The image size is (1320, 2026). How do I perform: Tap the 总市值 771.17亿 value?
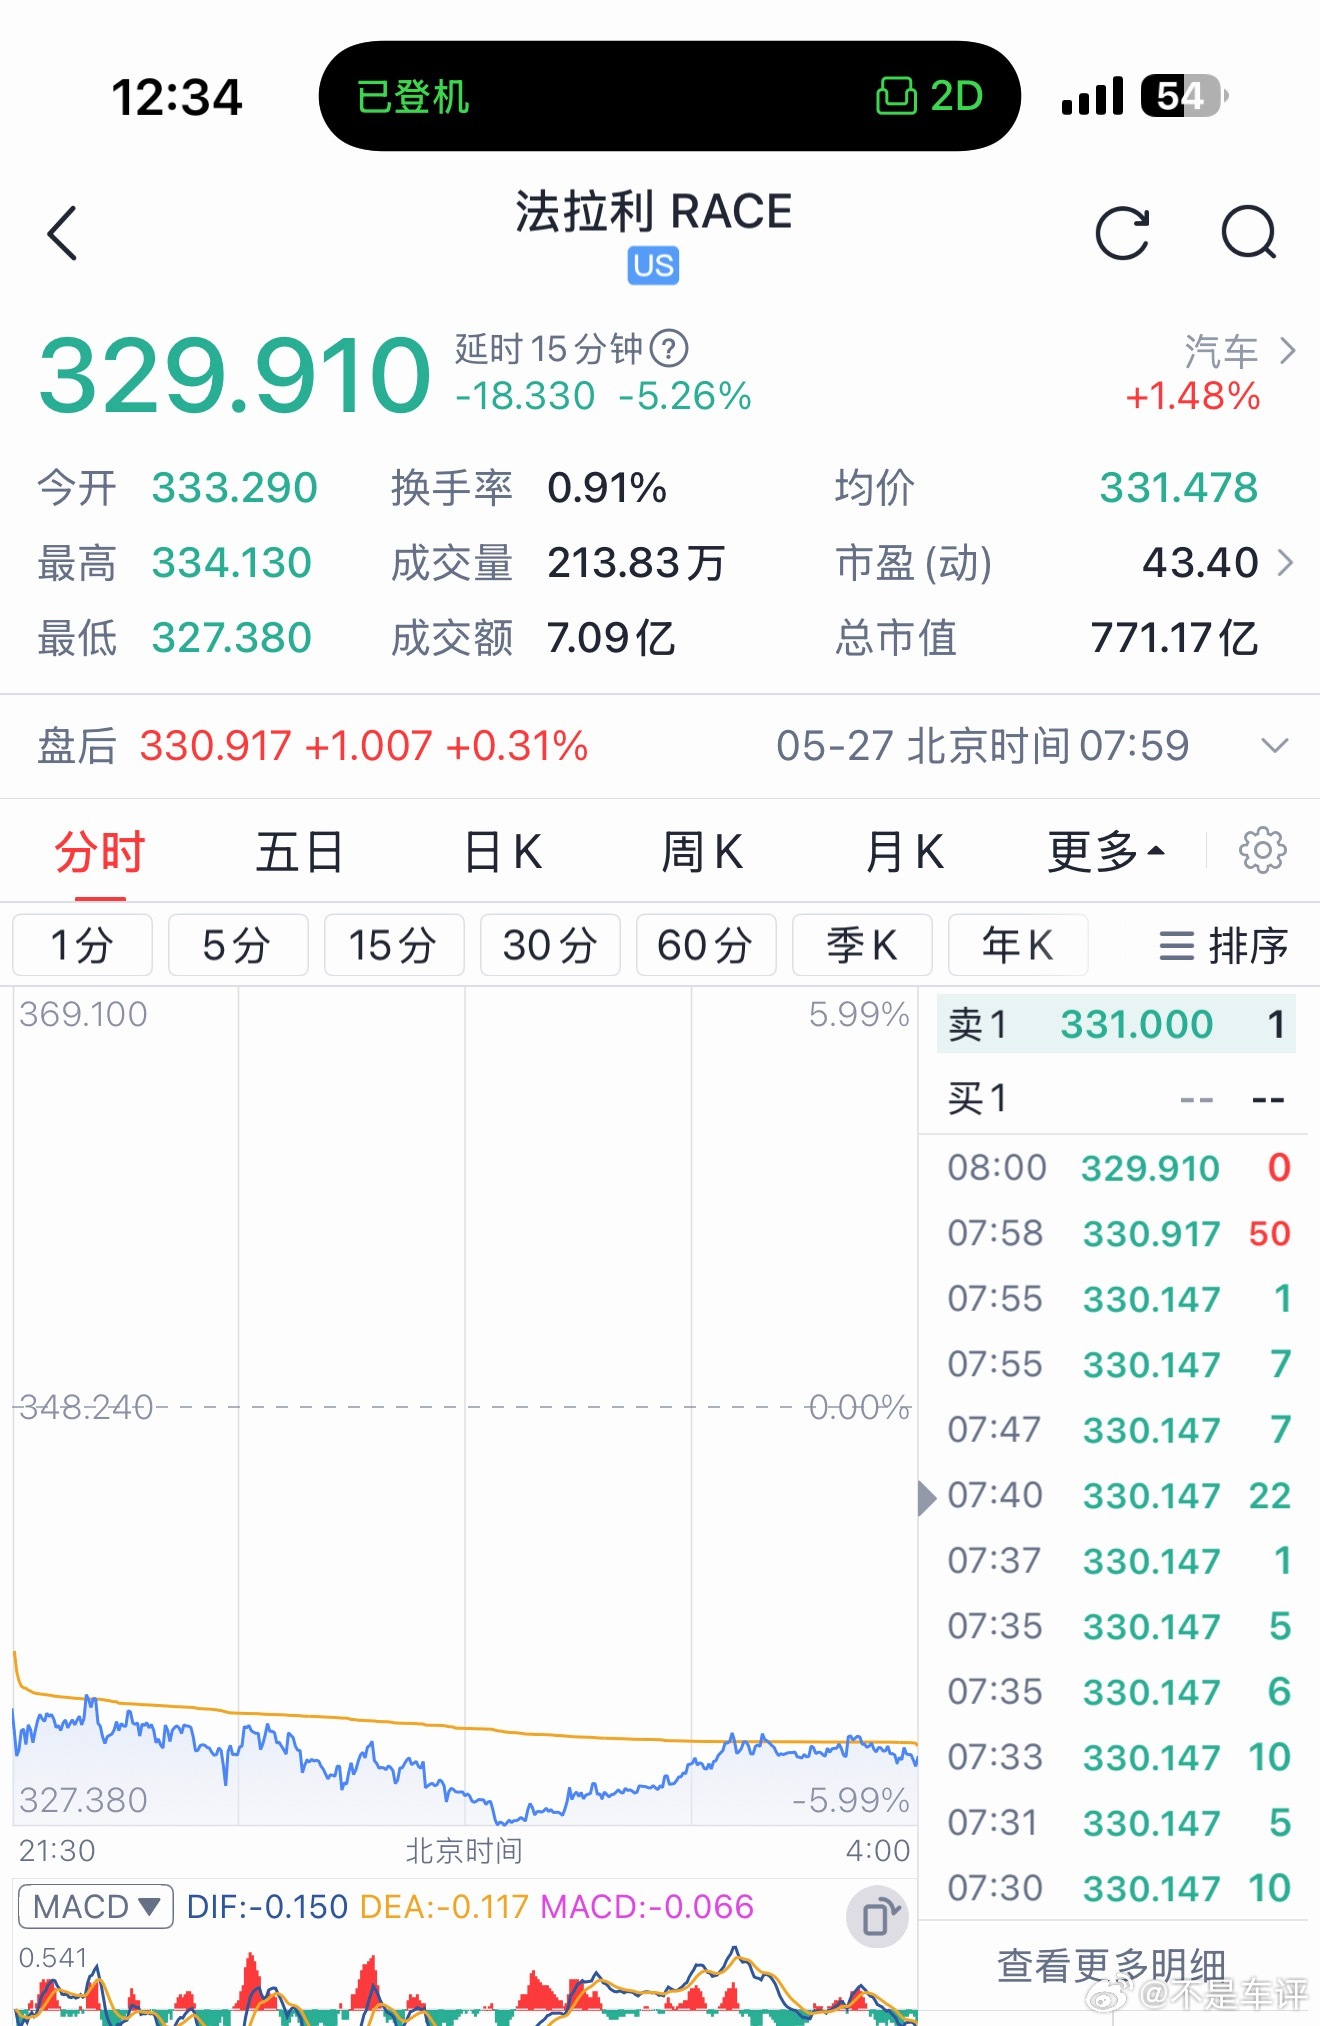point(1174,638)
